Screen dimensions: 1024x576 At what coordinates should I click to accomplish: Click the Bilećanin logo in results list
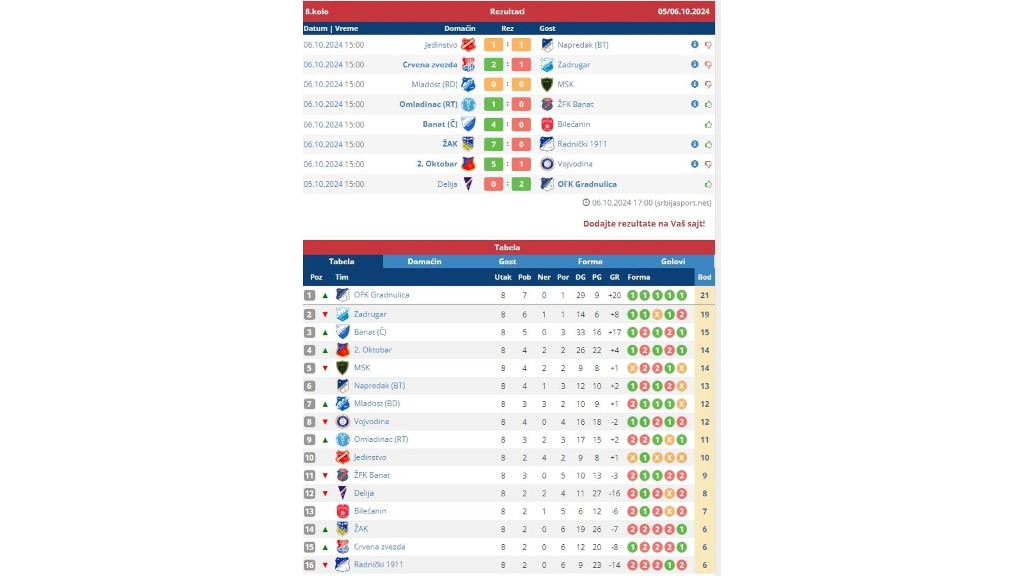547,124
